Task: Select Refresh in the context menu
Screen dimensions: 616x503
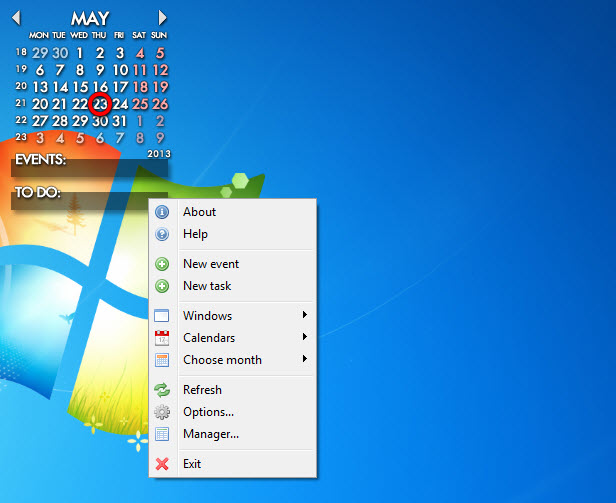Action: coord(233,389)
